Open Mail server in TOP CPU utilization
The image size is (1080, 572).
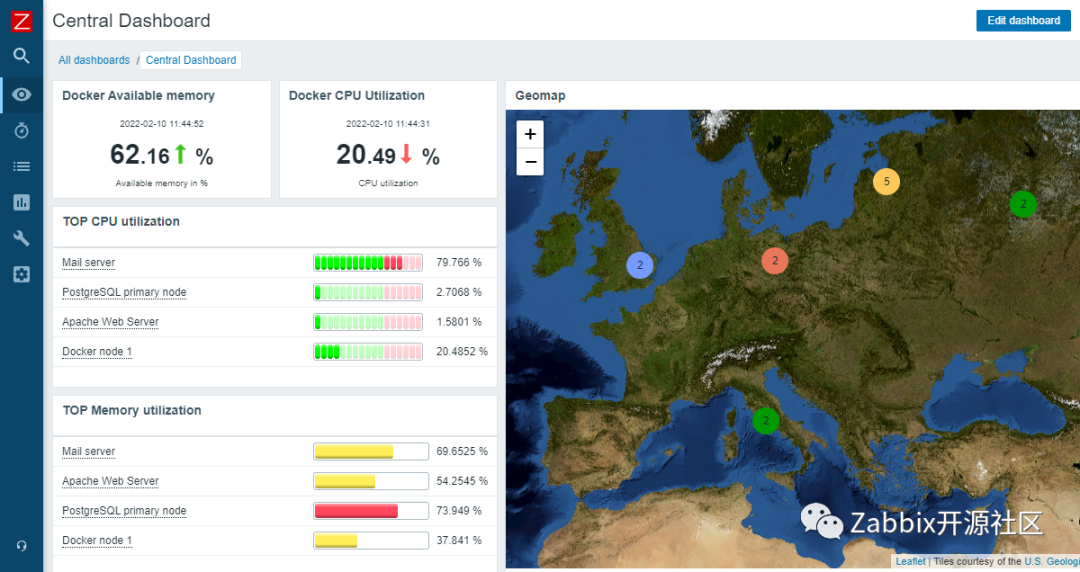[88, 263]
